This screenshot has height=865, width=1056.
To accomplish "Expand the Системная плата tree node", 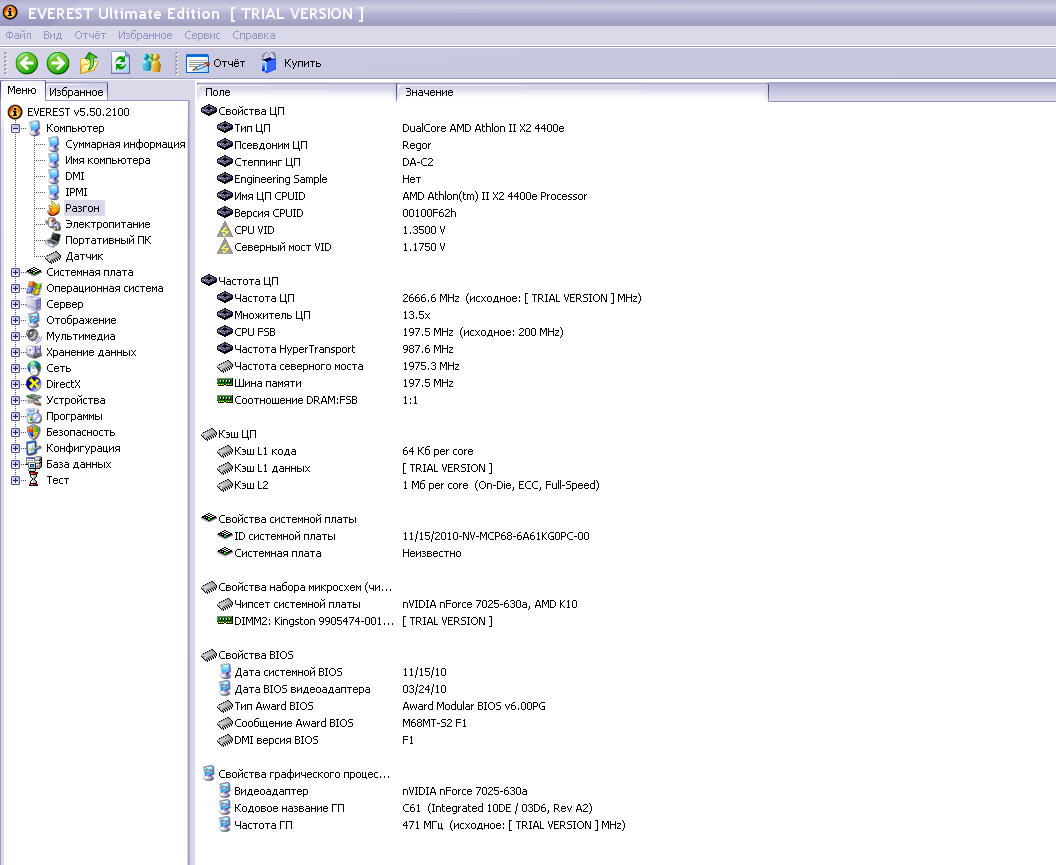I will pyautogui.click(x=15, y=272).
